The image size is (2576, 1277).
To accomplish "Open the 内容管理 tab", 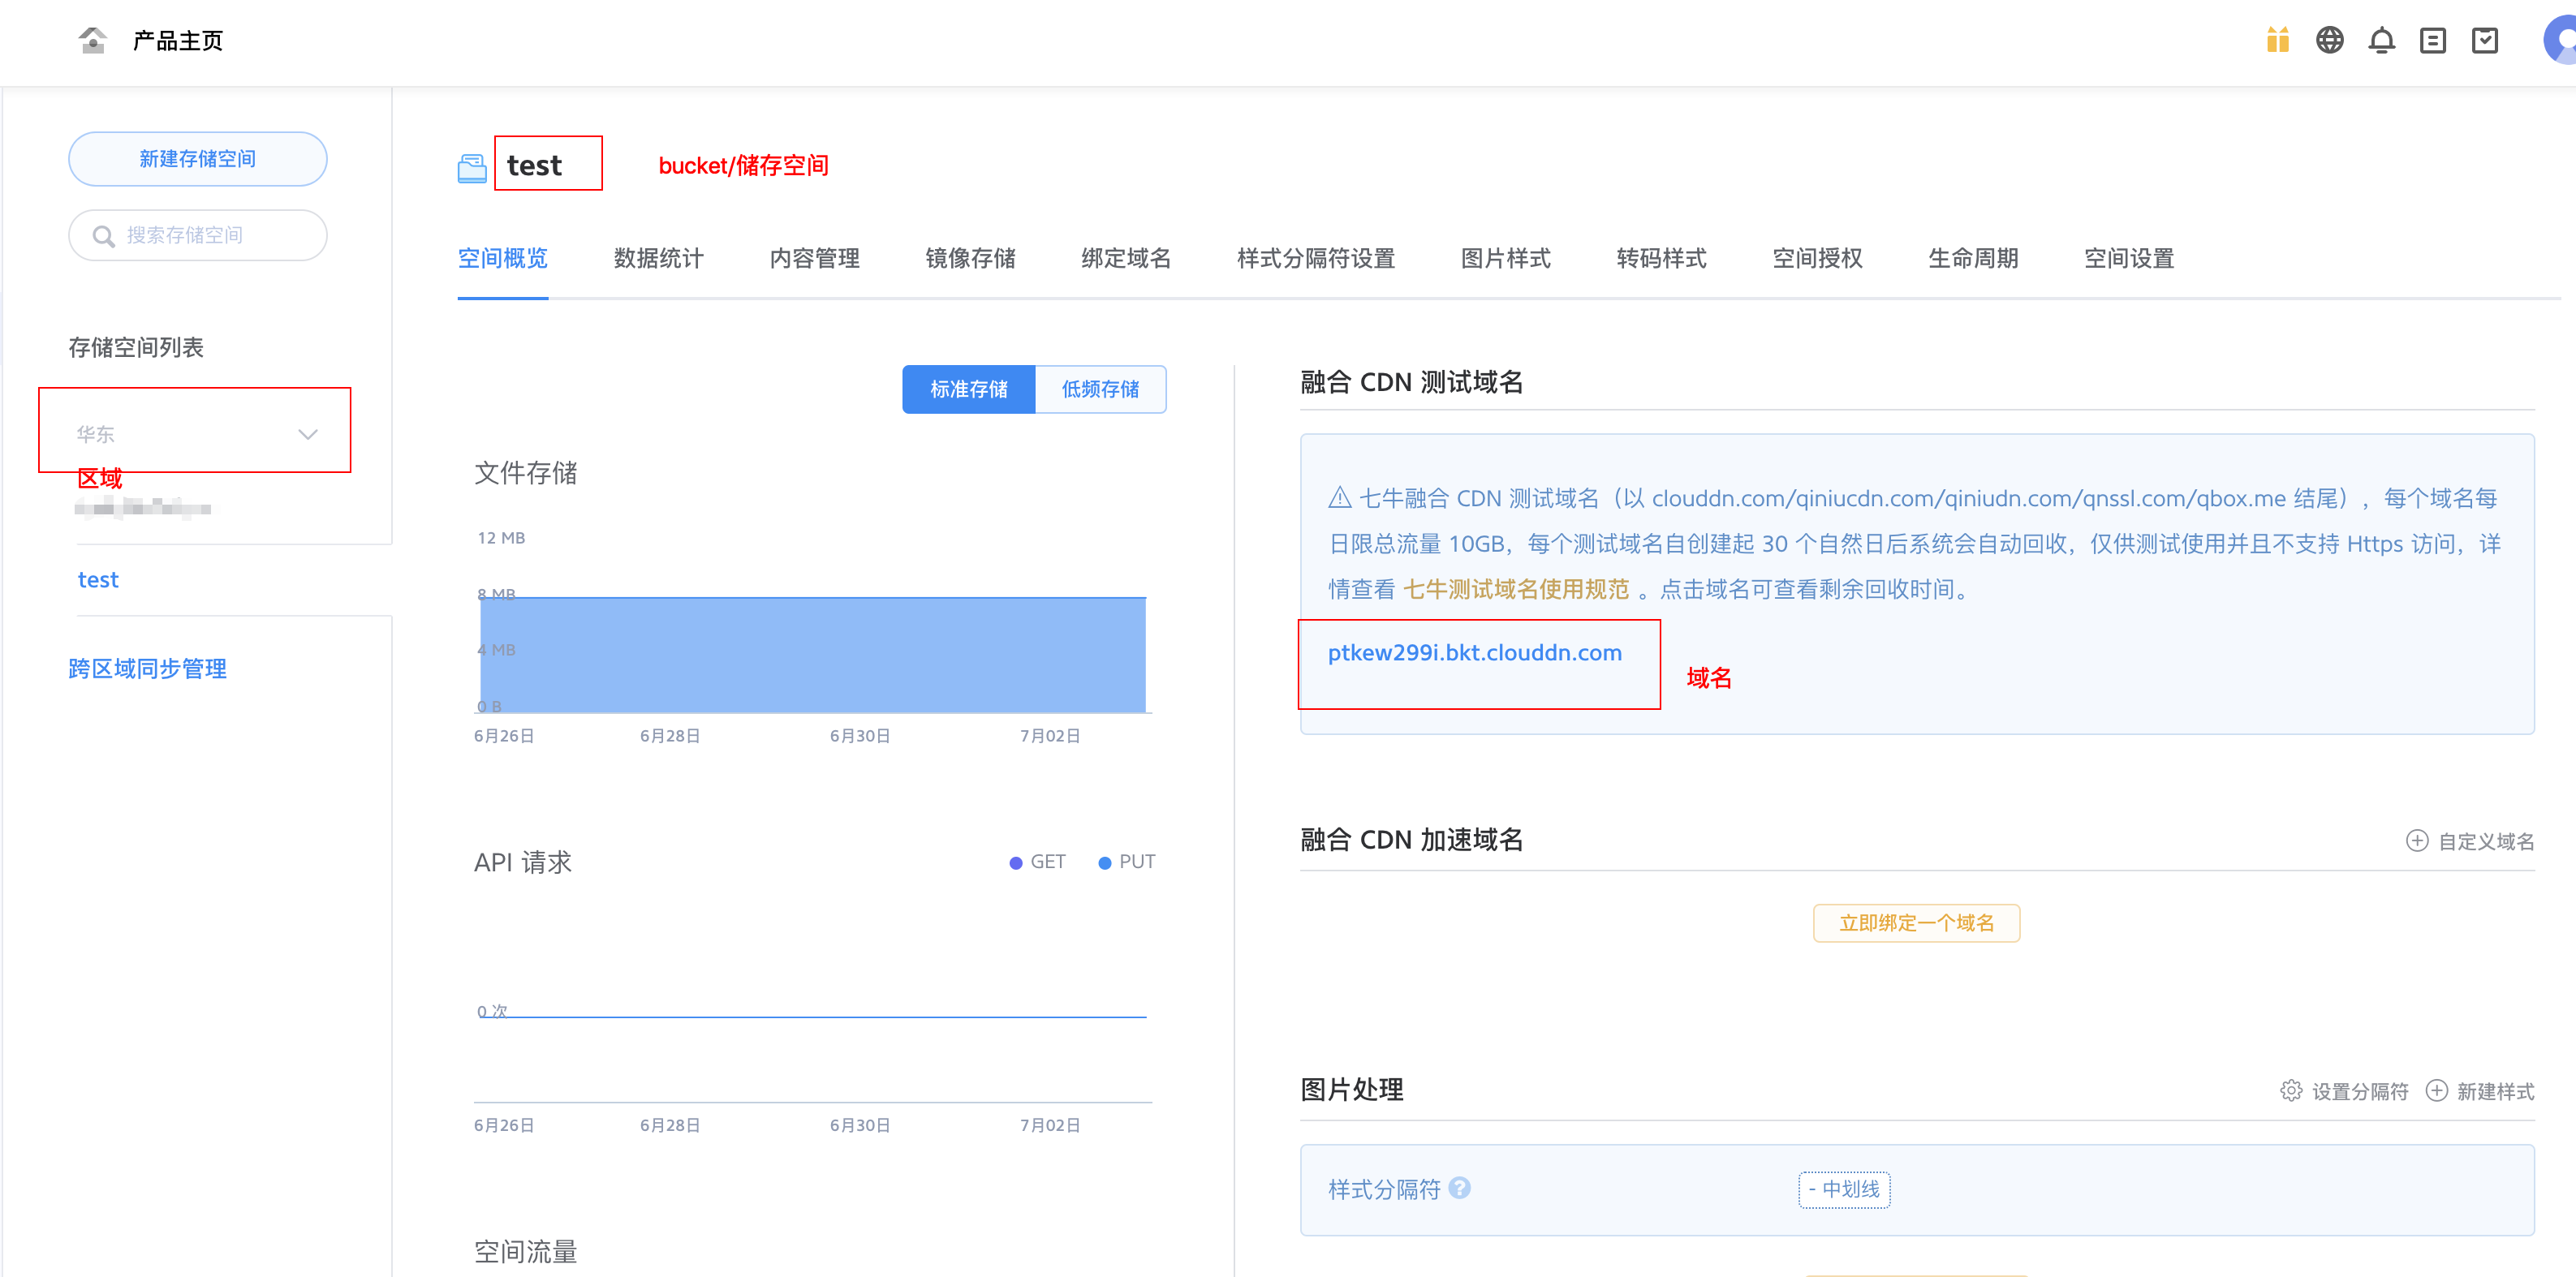I will pos(815,259).
